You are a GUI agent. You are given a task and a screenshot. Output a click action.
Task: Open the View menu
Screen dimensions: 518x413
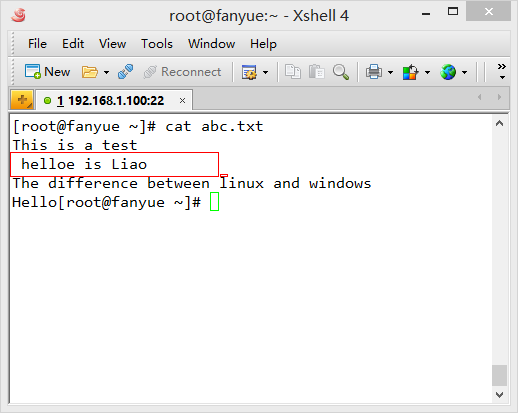click(112, 44)
